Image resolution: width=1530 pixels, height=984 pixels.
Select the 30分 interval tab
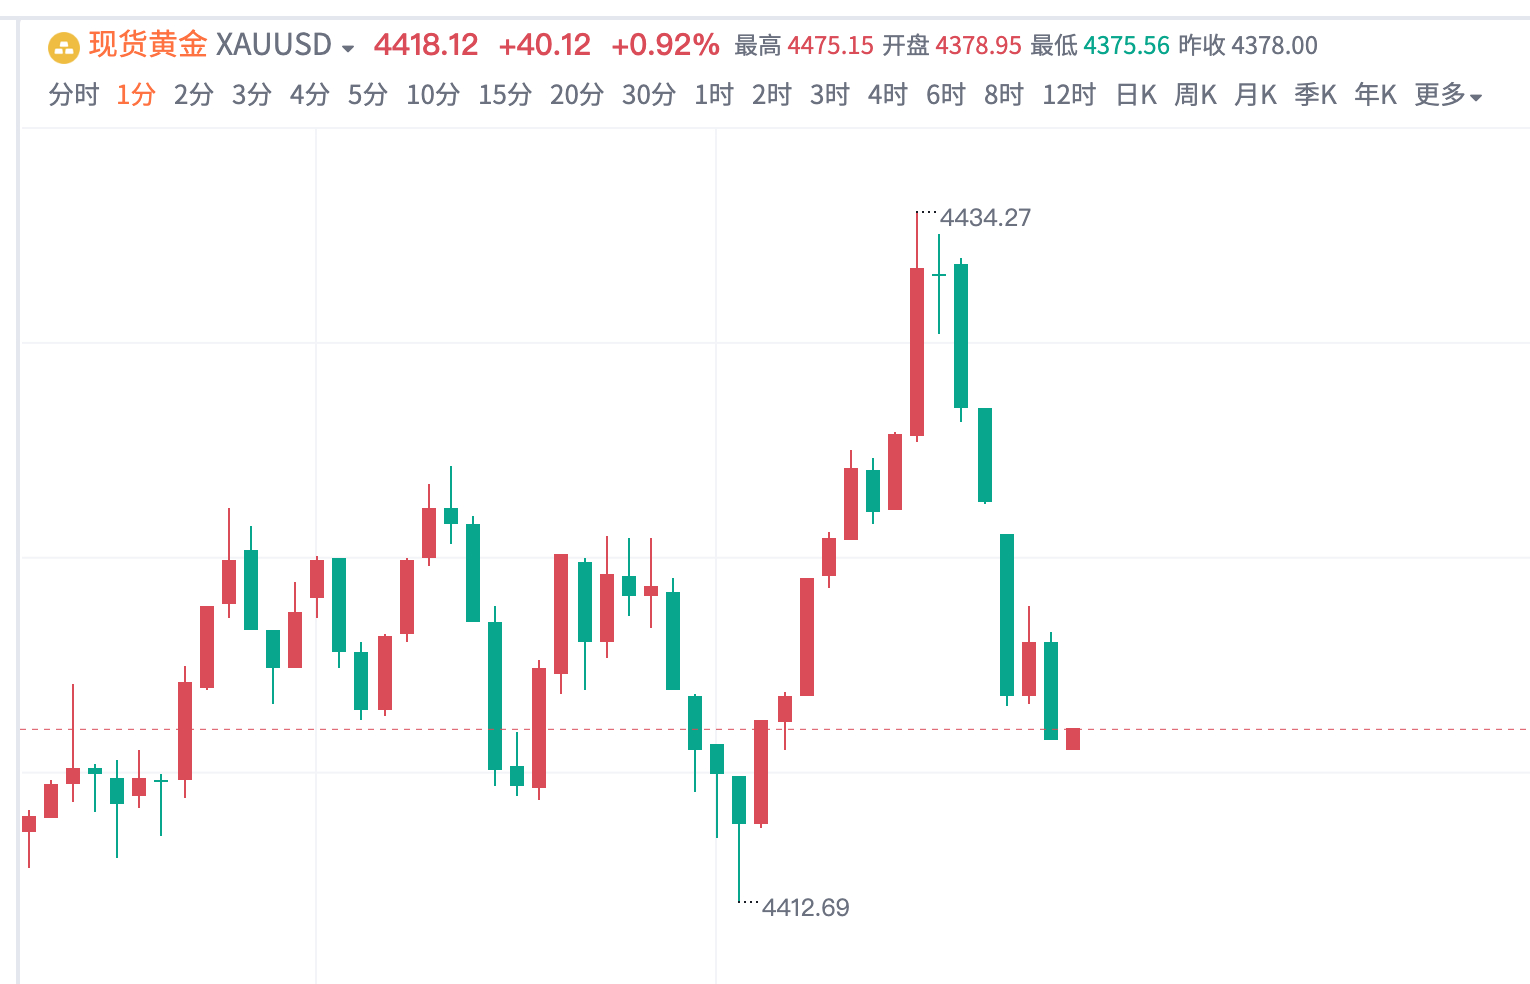[647, 95]
